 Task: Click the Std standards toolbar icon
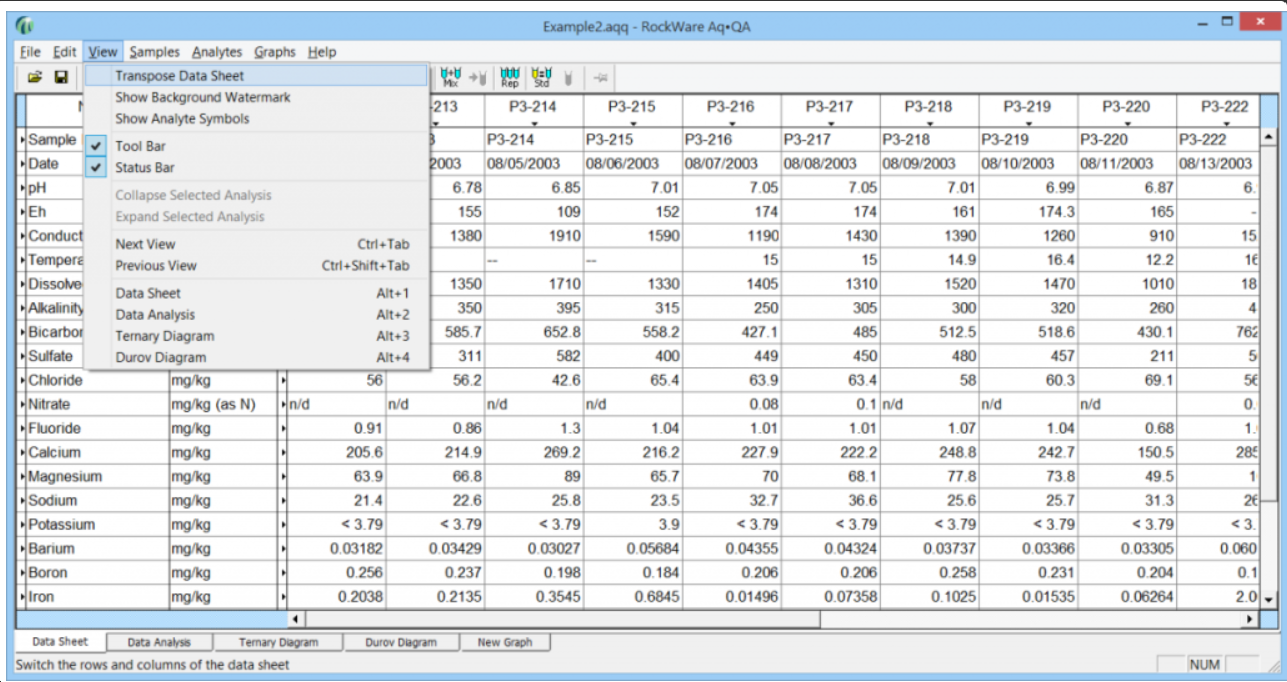point(541,77)
